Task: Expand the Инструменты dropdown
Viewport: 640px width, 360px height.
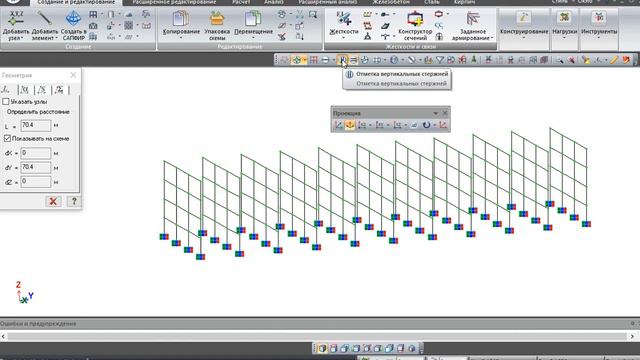Action: (599, 38)
